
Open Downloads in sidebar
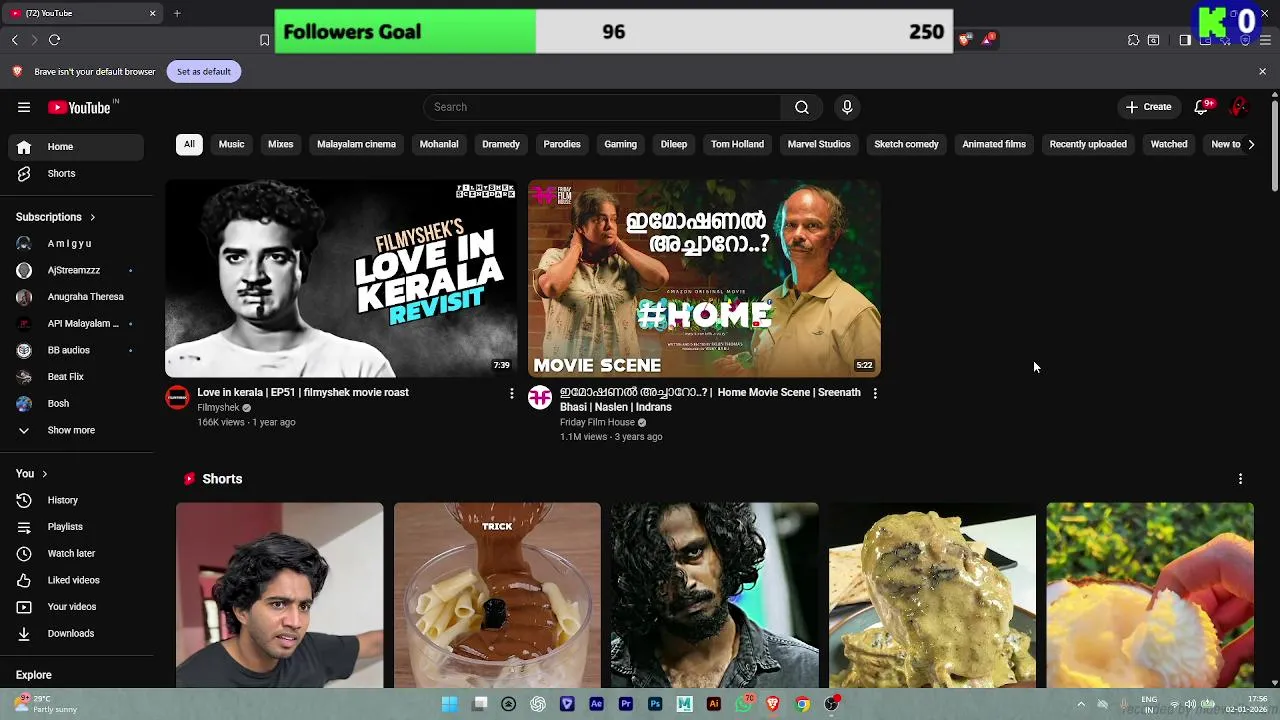point(78,633)
